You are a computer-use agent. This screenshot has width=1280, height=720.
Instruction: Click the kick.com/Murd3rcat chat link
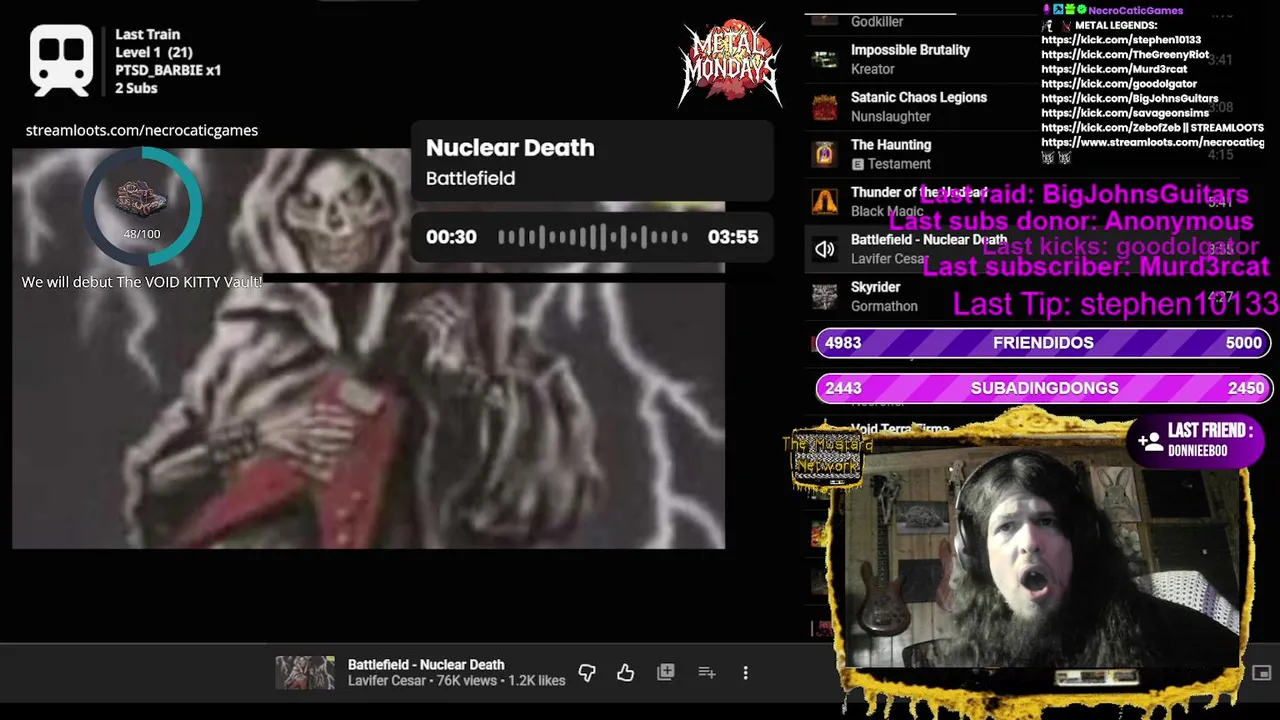coord(1114,70)
